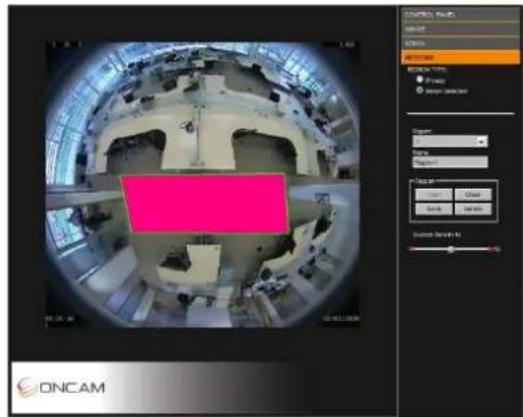The image size is (523, 417).
Task: Click the Motion Sensitivity slider handle
Action: [451, 249]
